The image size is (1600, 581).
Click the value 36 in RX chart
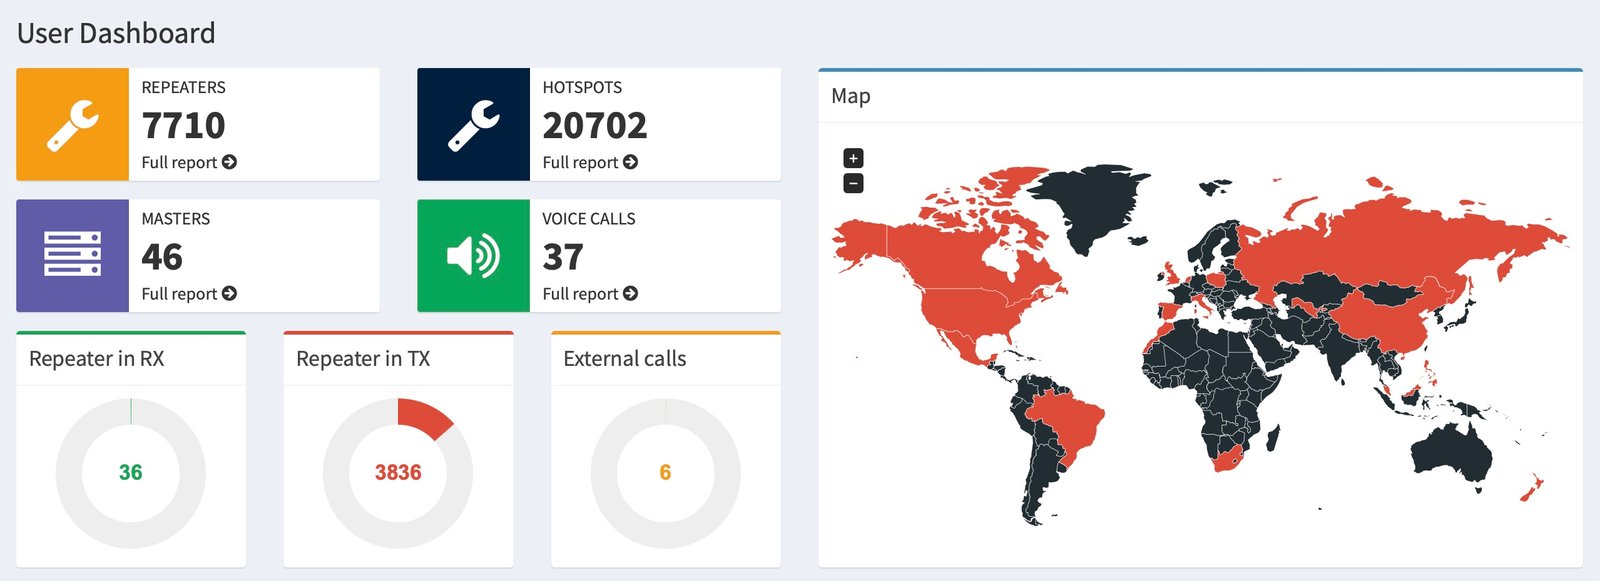130,472
